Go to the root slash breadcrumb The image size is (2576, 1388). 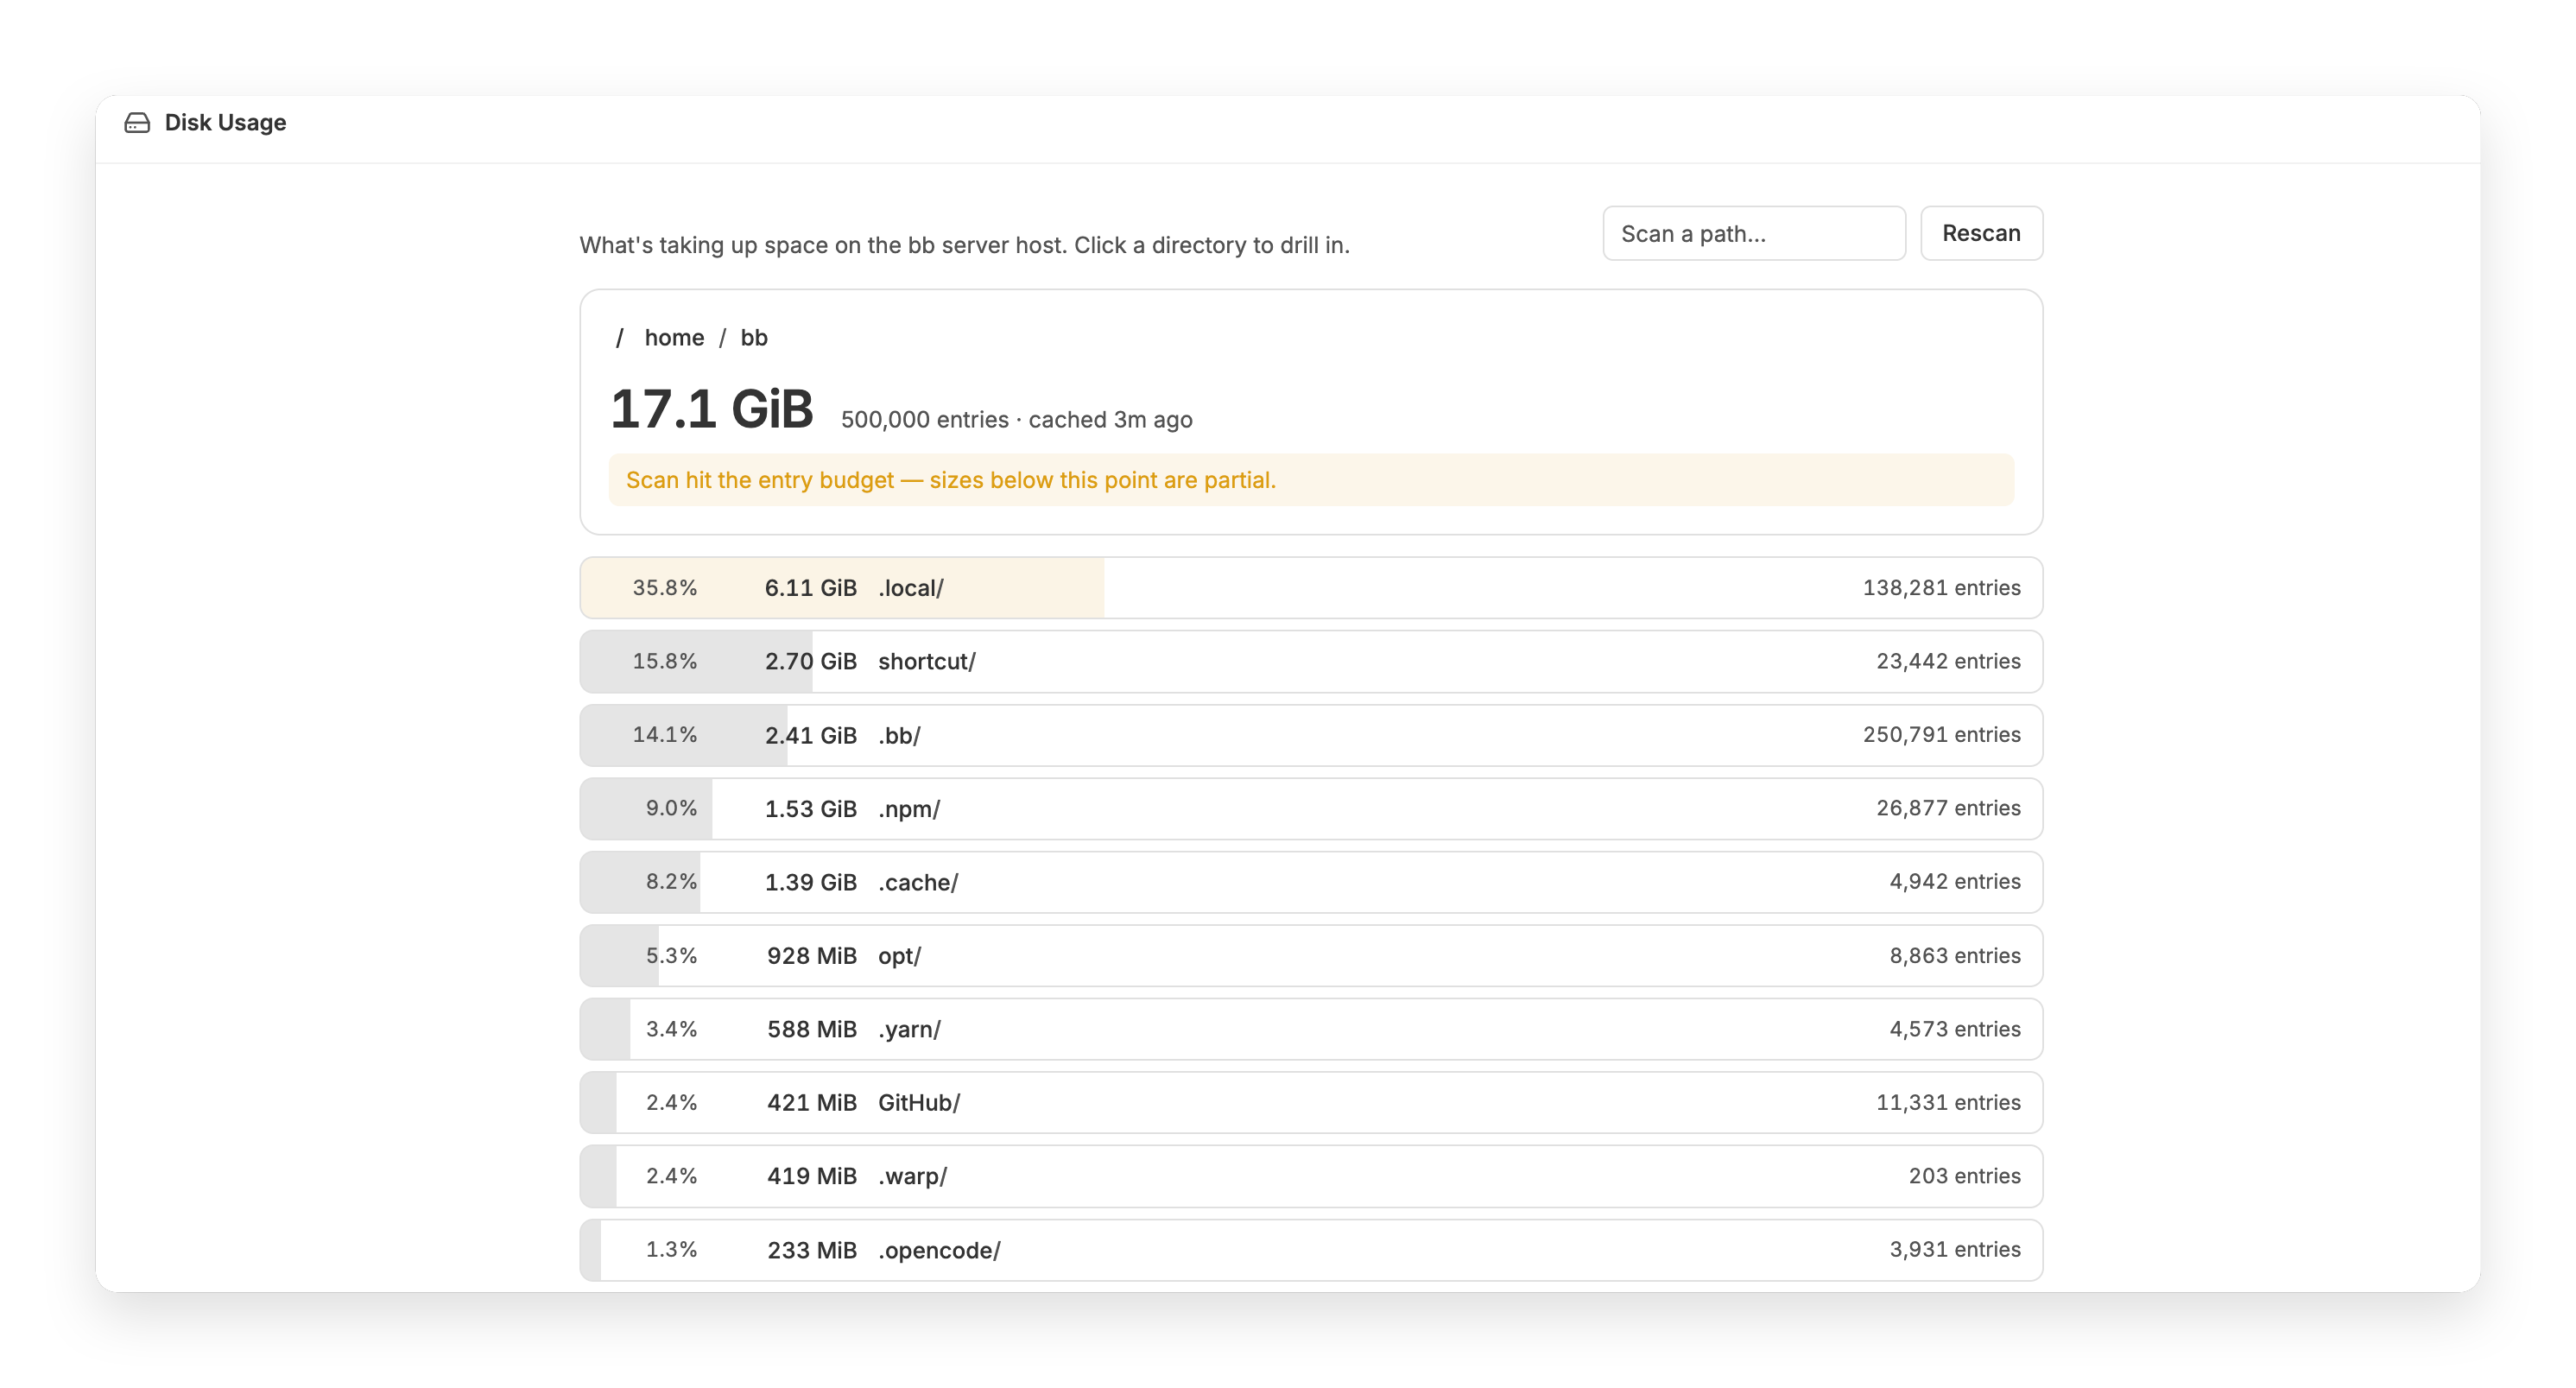(x=620, y=338)
